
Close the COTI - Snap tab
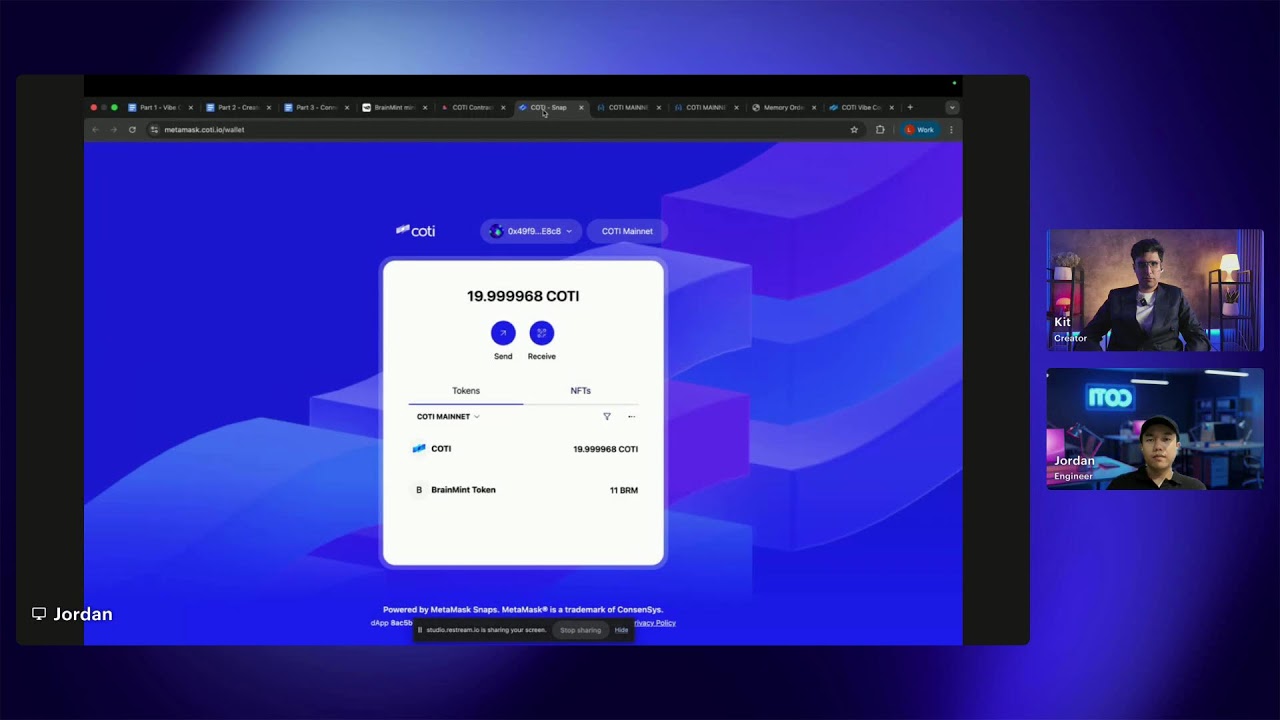coord(581,108)
